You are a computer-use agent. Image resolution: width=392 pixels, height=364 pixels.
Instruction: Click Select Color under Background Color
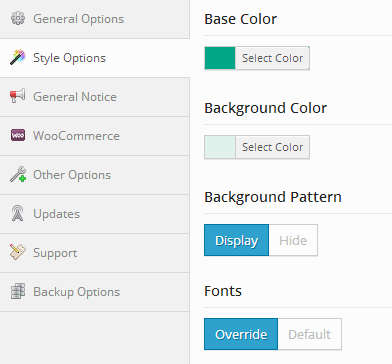tap(272, 147)
